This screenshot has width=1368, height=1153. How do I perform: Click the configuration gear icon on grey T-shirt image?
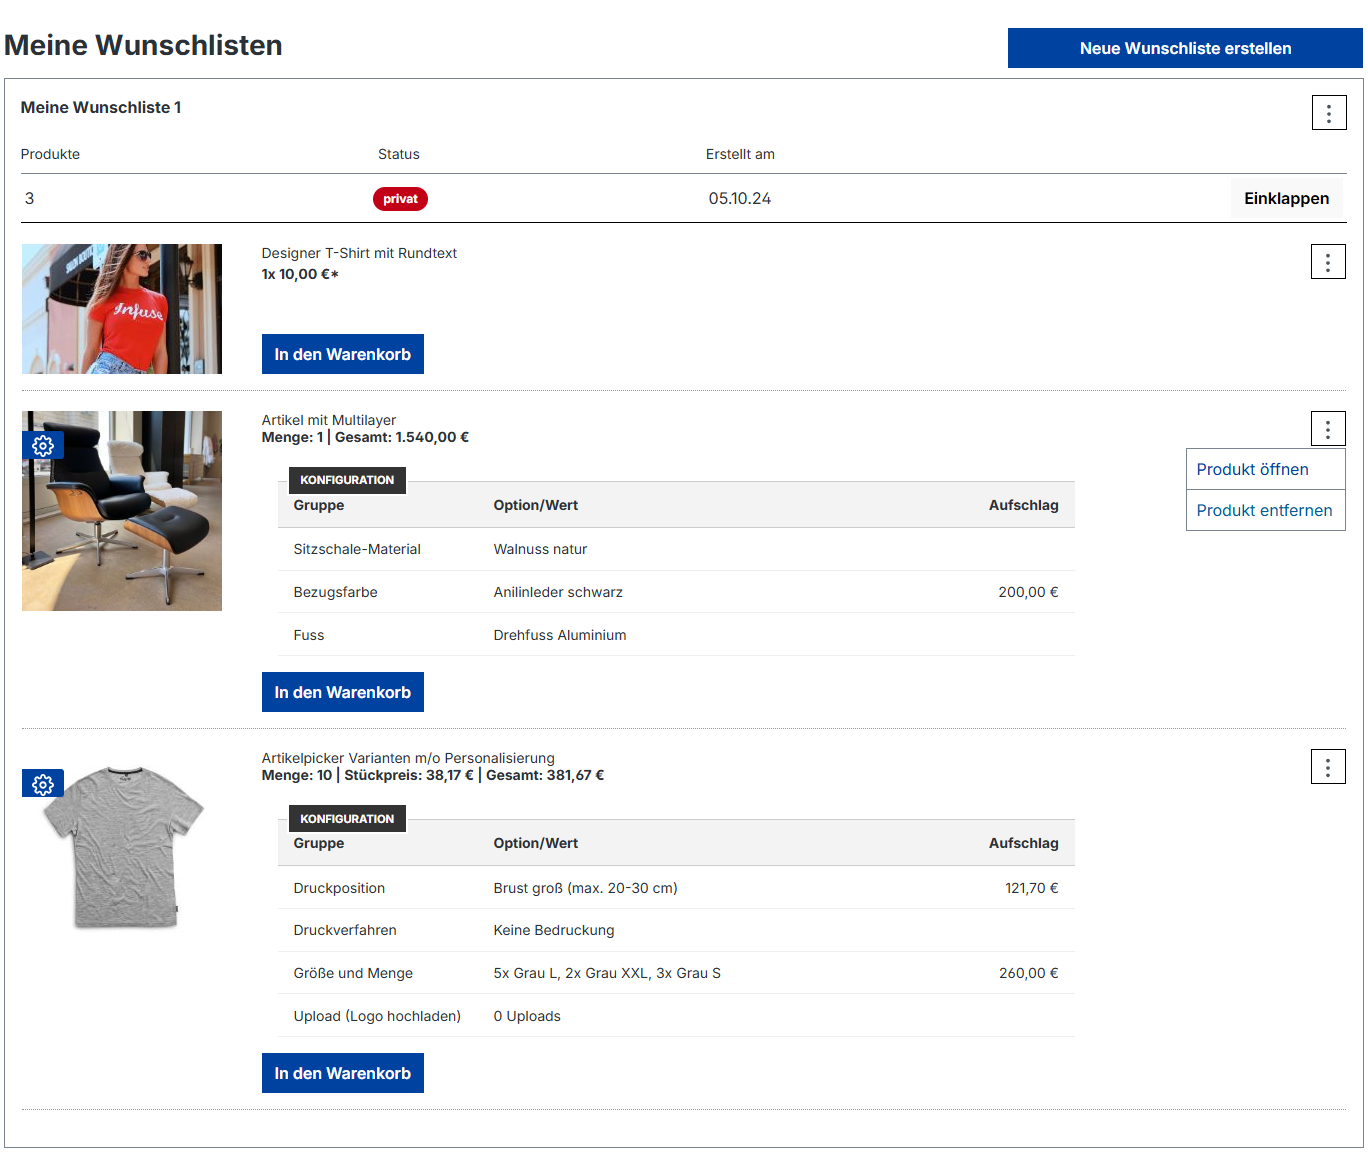43,784
